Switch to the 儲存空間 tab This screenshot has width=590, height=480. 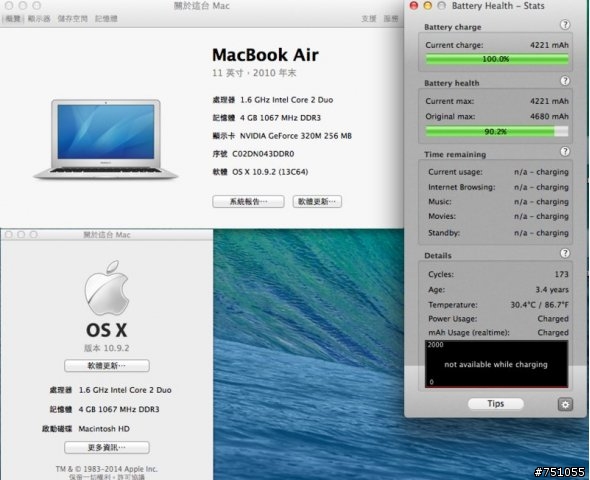tap(72, 18)
